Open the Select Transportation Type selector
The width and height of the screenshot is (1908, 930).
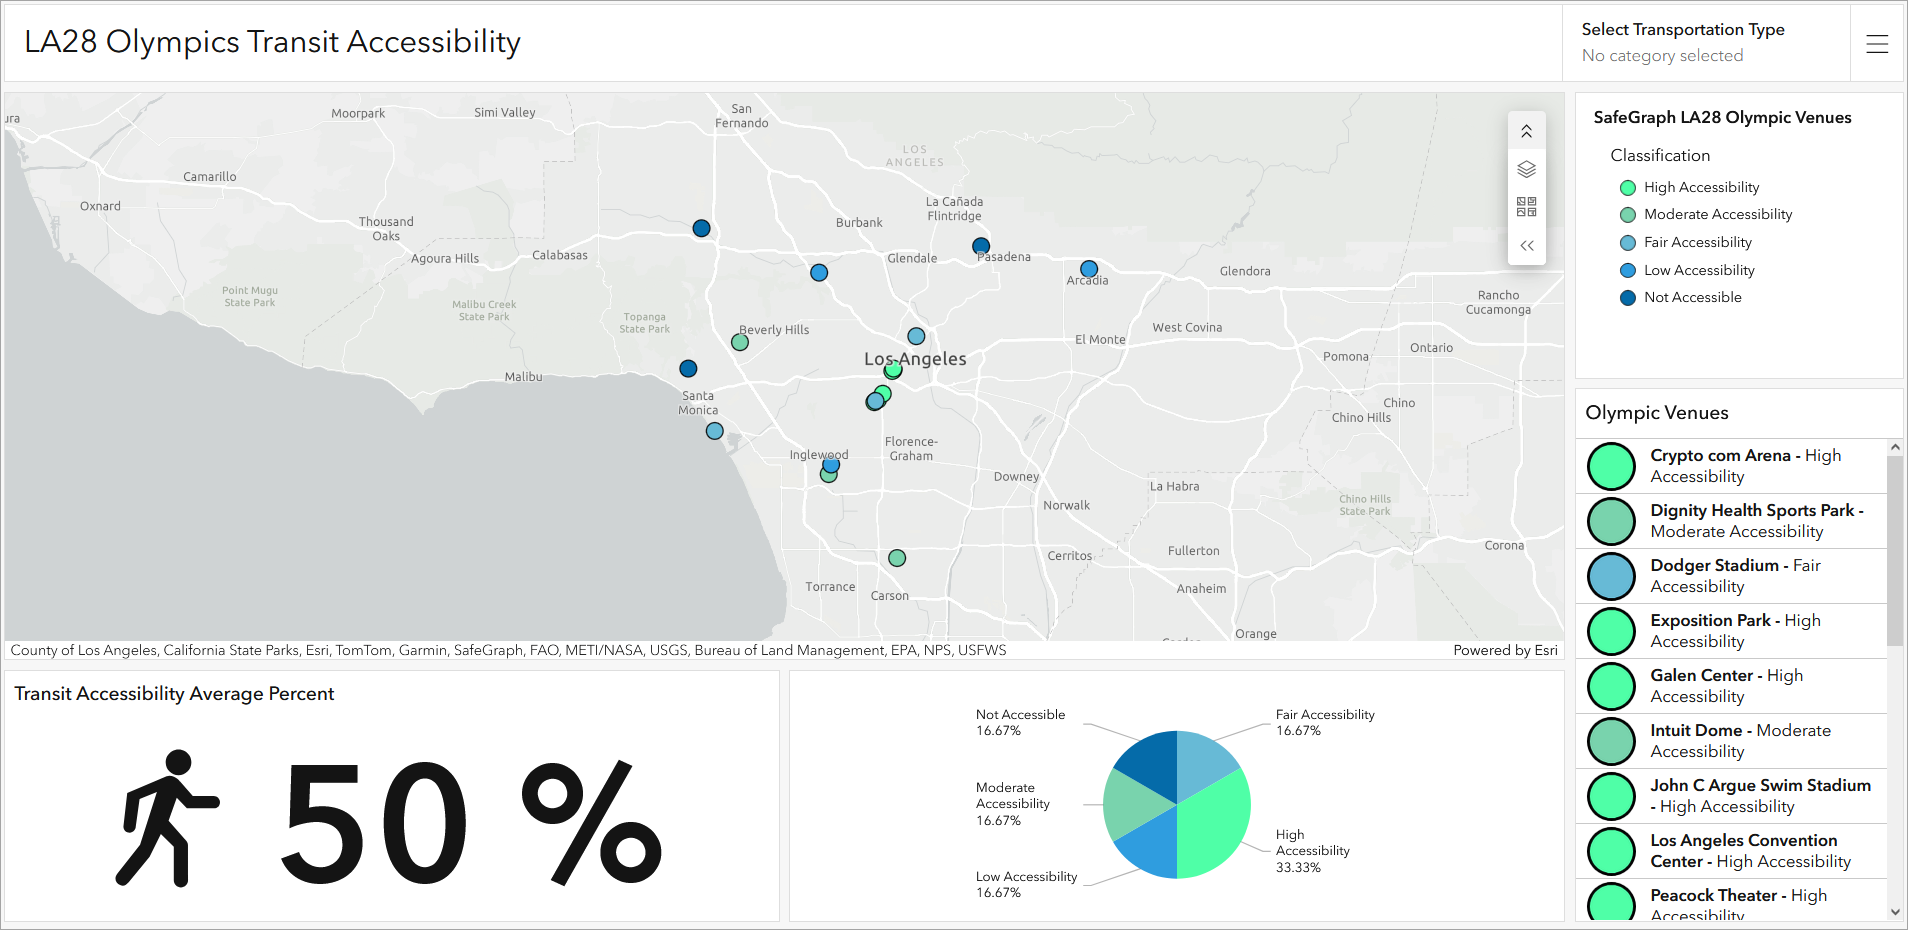tap(1705, 43)
